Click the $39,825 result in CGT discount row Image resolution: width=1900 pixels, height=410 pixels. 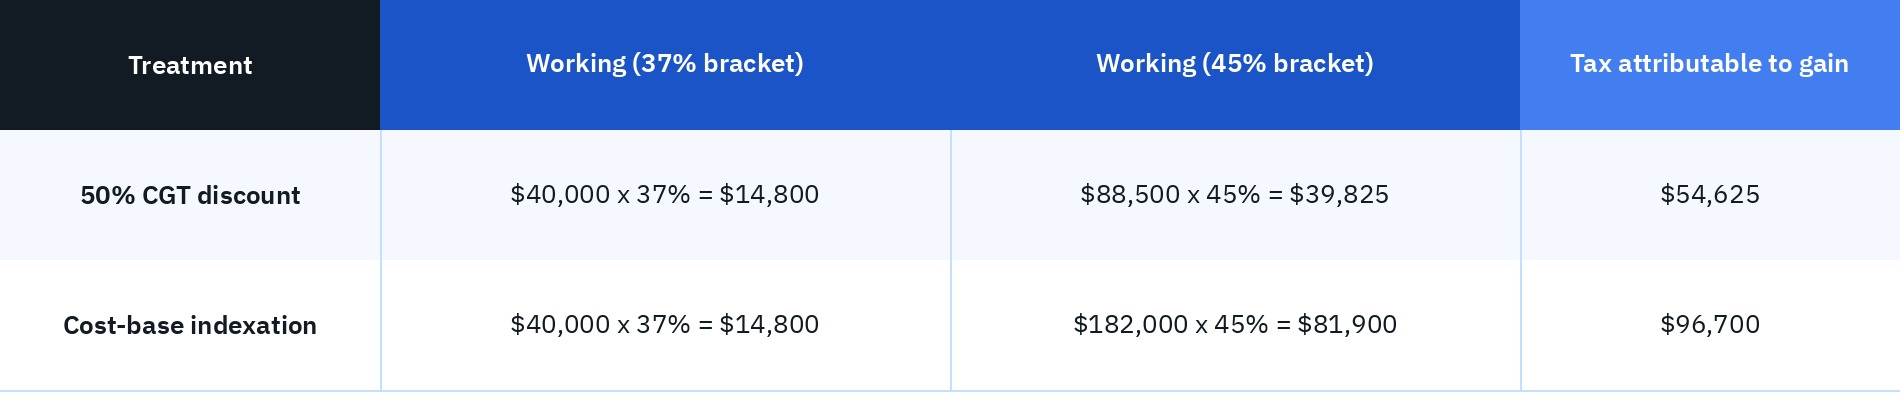click(1339, 194)
